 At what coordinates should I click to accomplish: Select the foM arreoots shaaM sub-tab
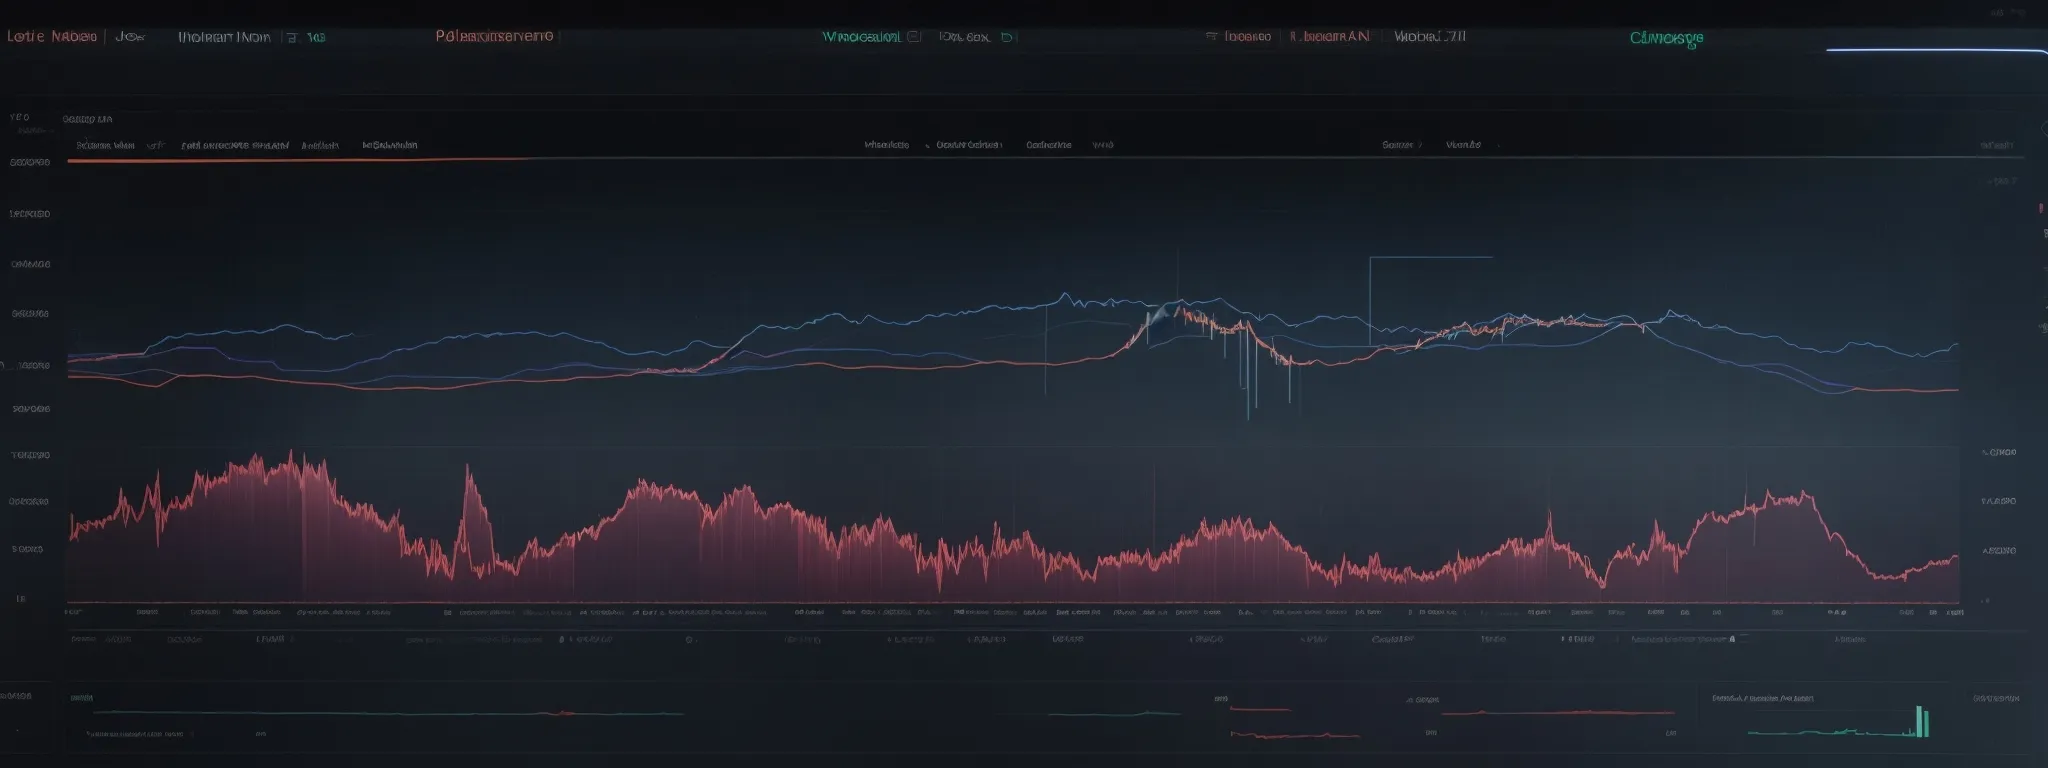click(x=235, y=145)
